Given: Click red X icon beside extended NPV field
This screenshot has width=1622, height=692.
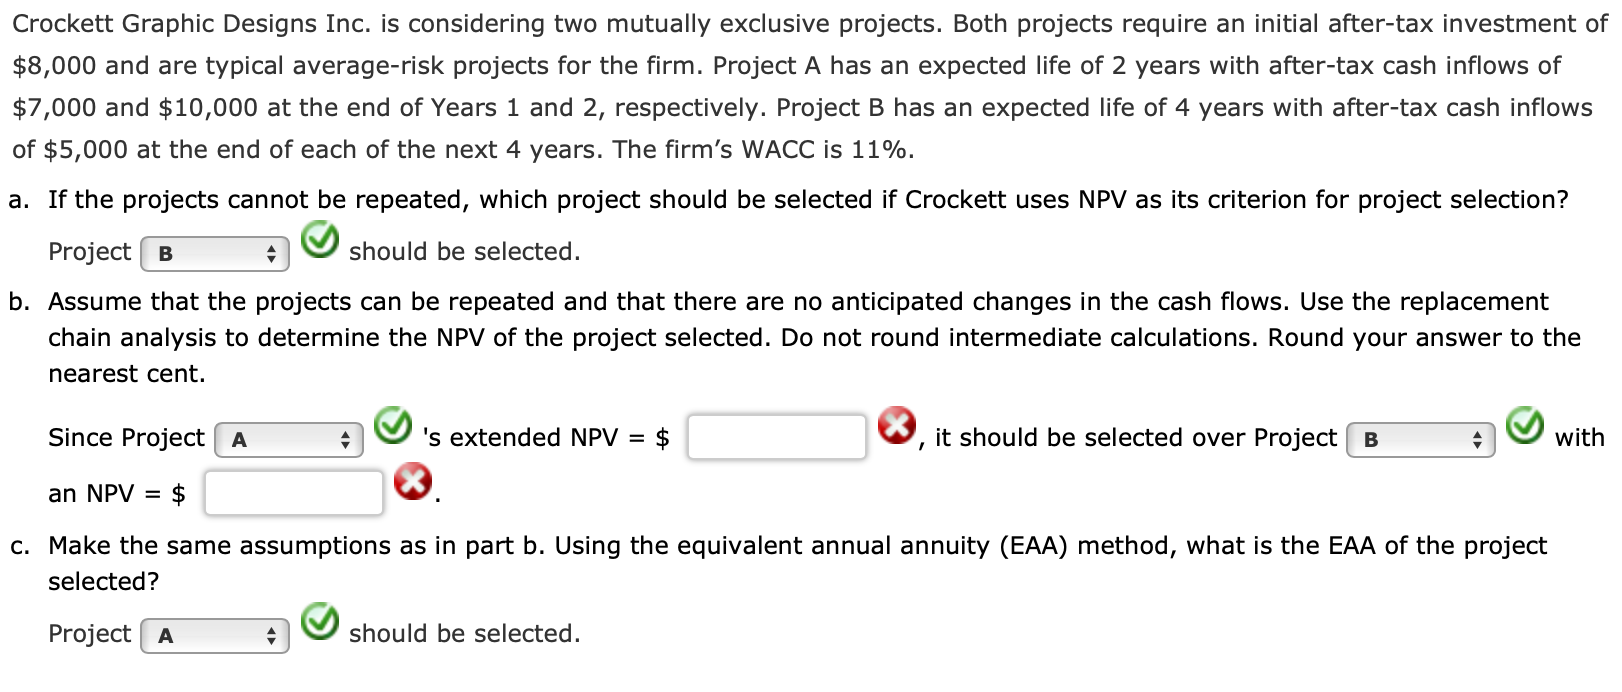Looking at the screenshot, I should 897,425.
